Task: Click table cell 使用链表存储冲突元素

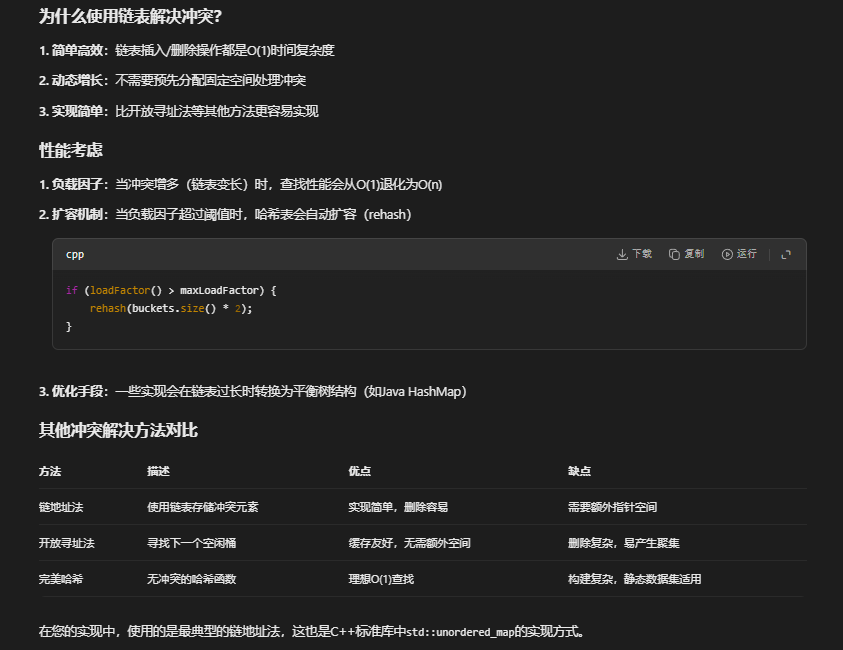Action: tap(203, 507)
